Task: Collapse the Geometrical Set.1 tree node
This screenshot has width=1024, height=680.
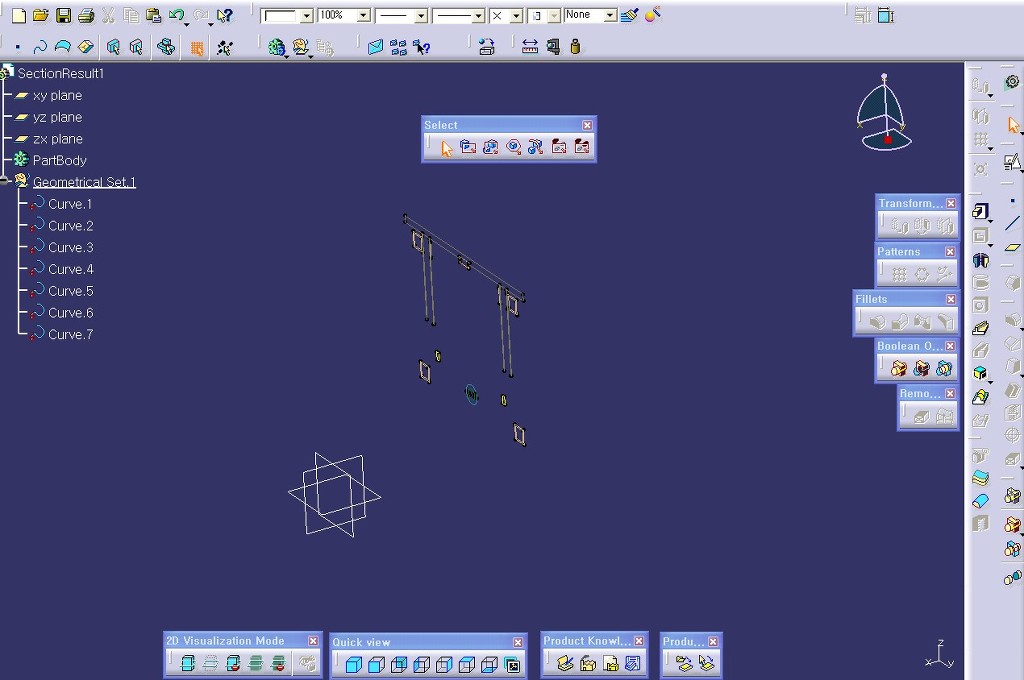Action: coord(5,182)
